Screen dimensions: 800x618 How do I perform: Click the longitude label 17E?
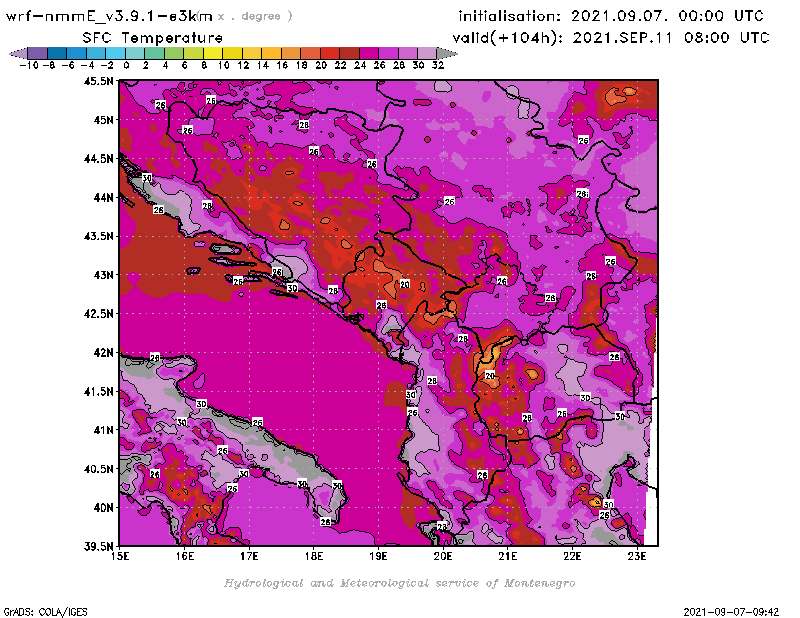click(x=249, y=556)
